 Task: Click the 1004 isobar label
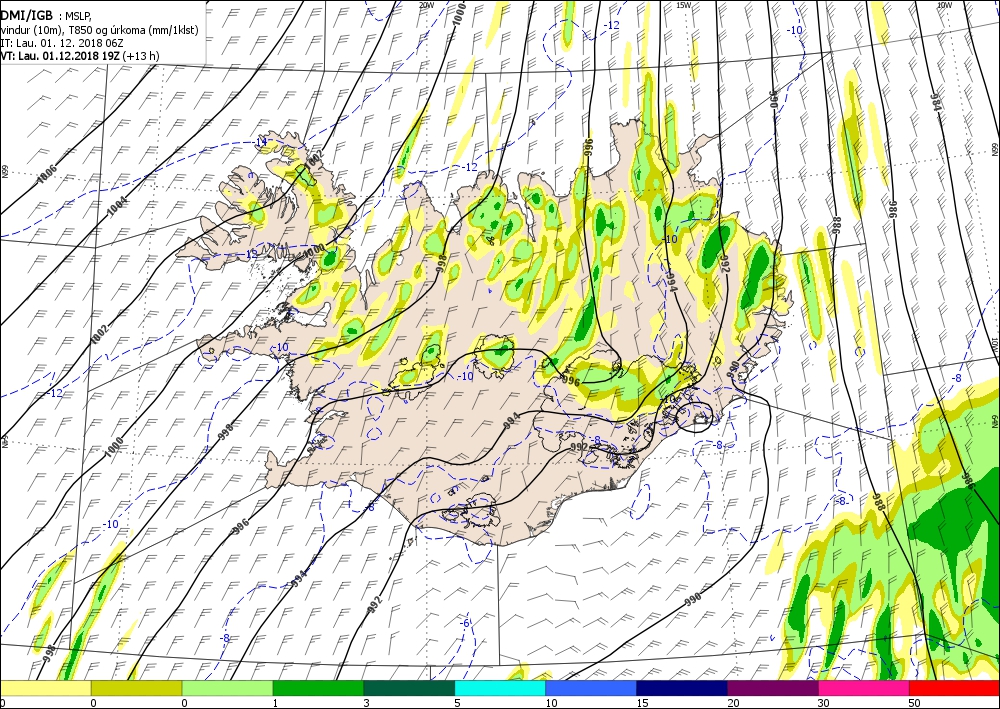tap(117, 205)
